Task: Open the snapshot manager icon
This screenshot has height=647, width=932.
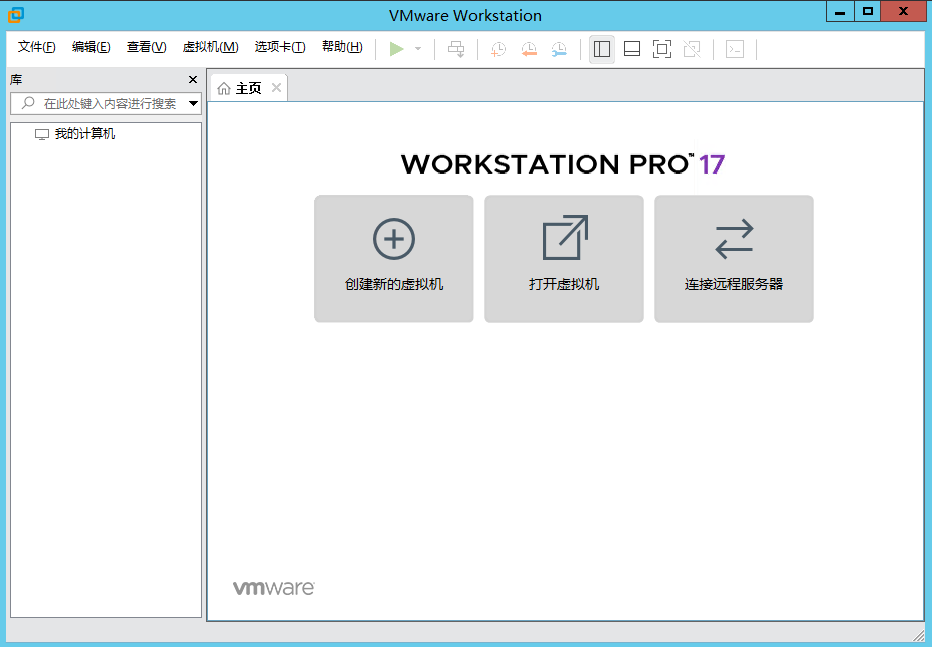Action: tap(559, 49)
